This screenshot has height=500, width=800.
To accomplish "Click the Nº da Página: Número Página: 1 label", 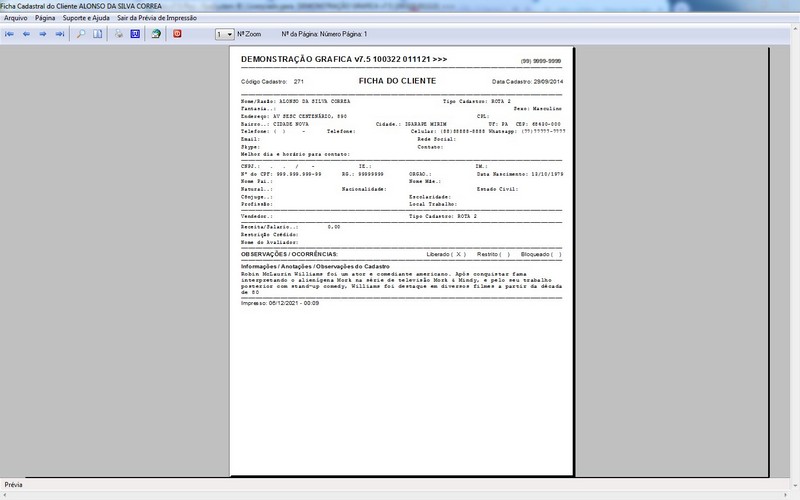I will coord(324,34).
